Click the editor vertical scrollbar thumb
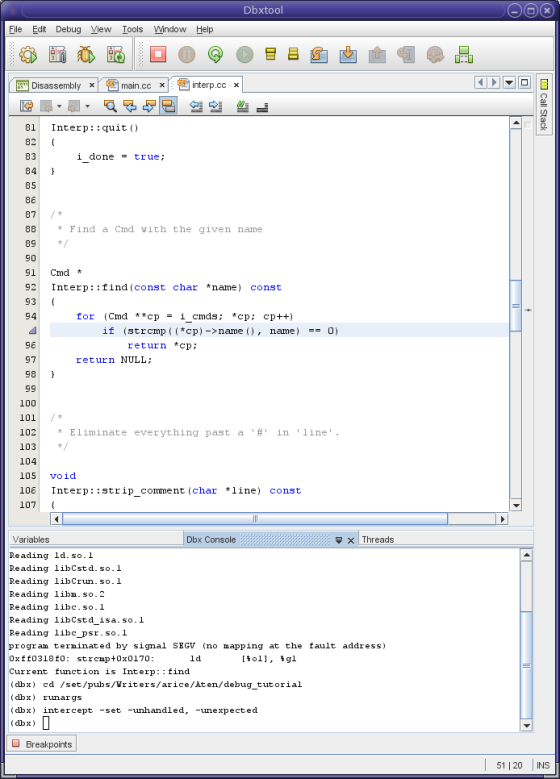 click(x=516, y=306)
